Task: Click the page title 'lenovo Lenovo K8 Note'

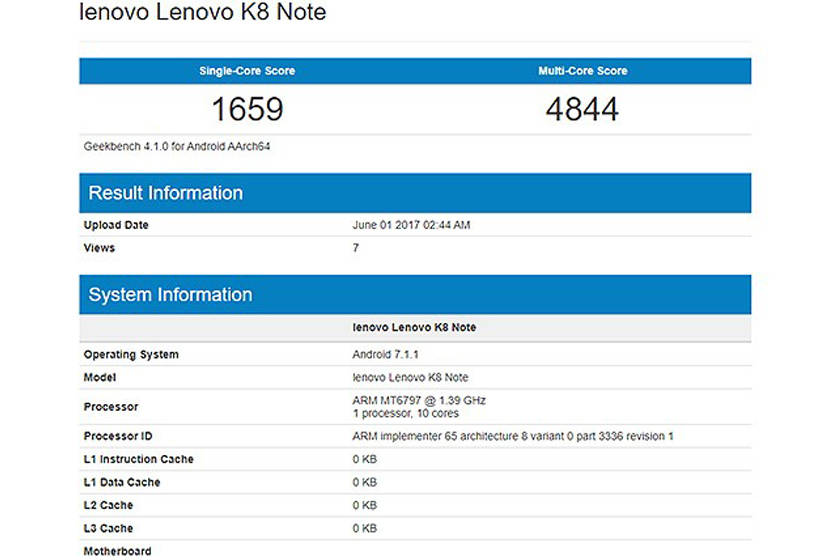Action: tap(202, 12)
